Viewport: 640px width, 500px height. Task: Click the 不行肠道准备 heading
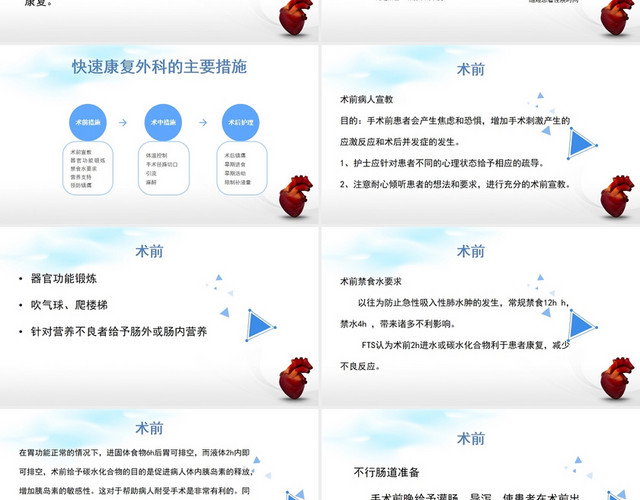click(387, 473)
